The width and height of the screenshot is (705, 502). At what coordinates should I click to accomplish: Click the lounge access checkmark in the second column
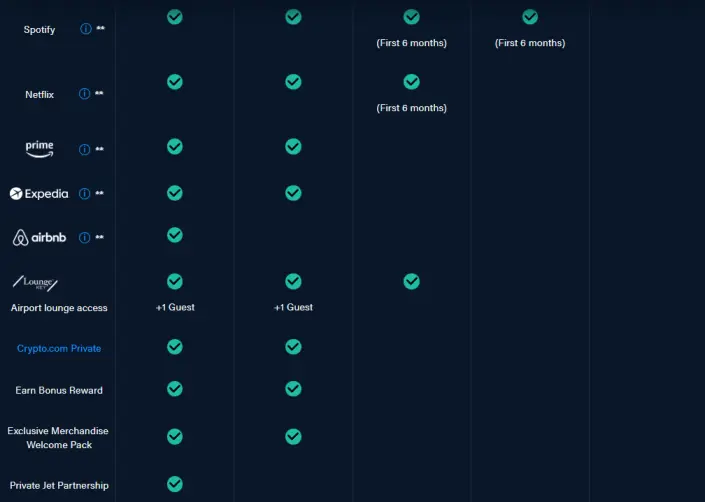tap(293, 281)
